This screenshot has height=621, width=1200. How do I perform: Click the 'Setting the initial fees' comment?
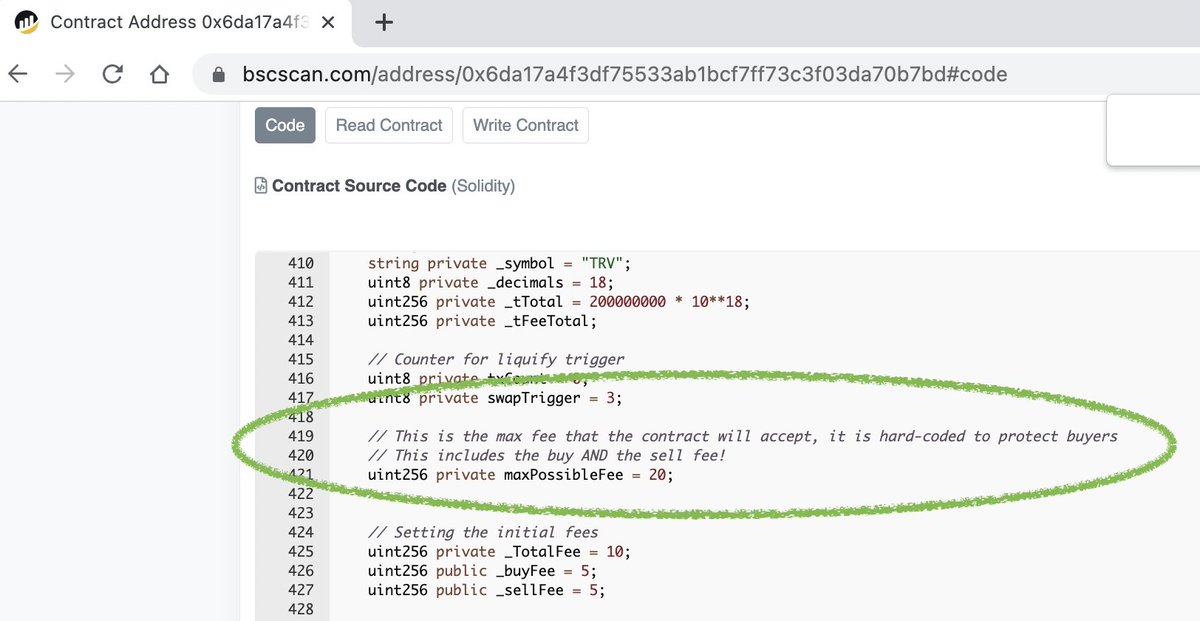tap(483, 532)
